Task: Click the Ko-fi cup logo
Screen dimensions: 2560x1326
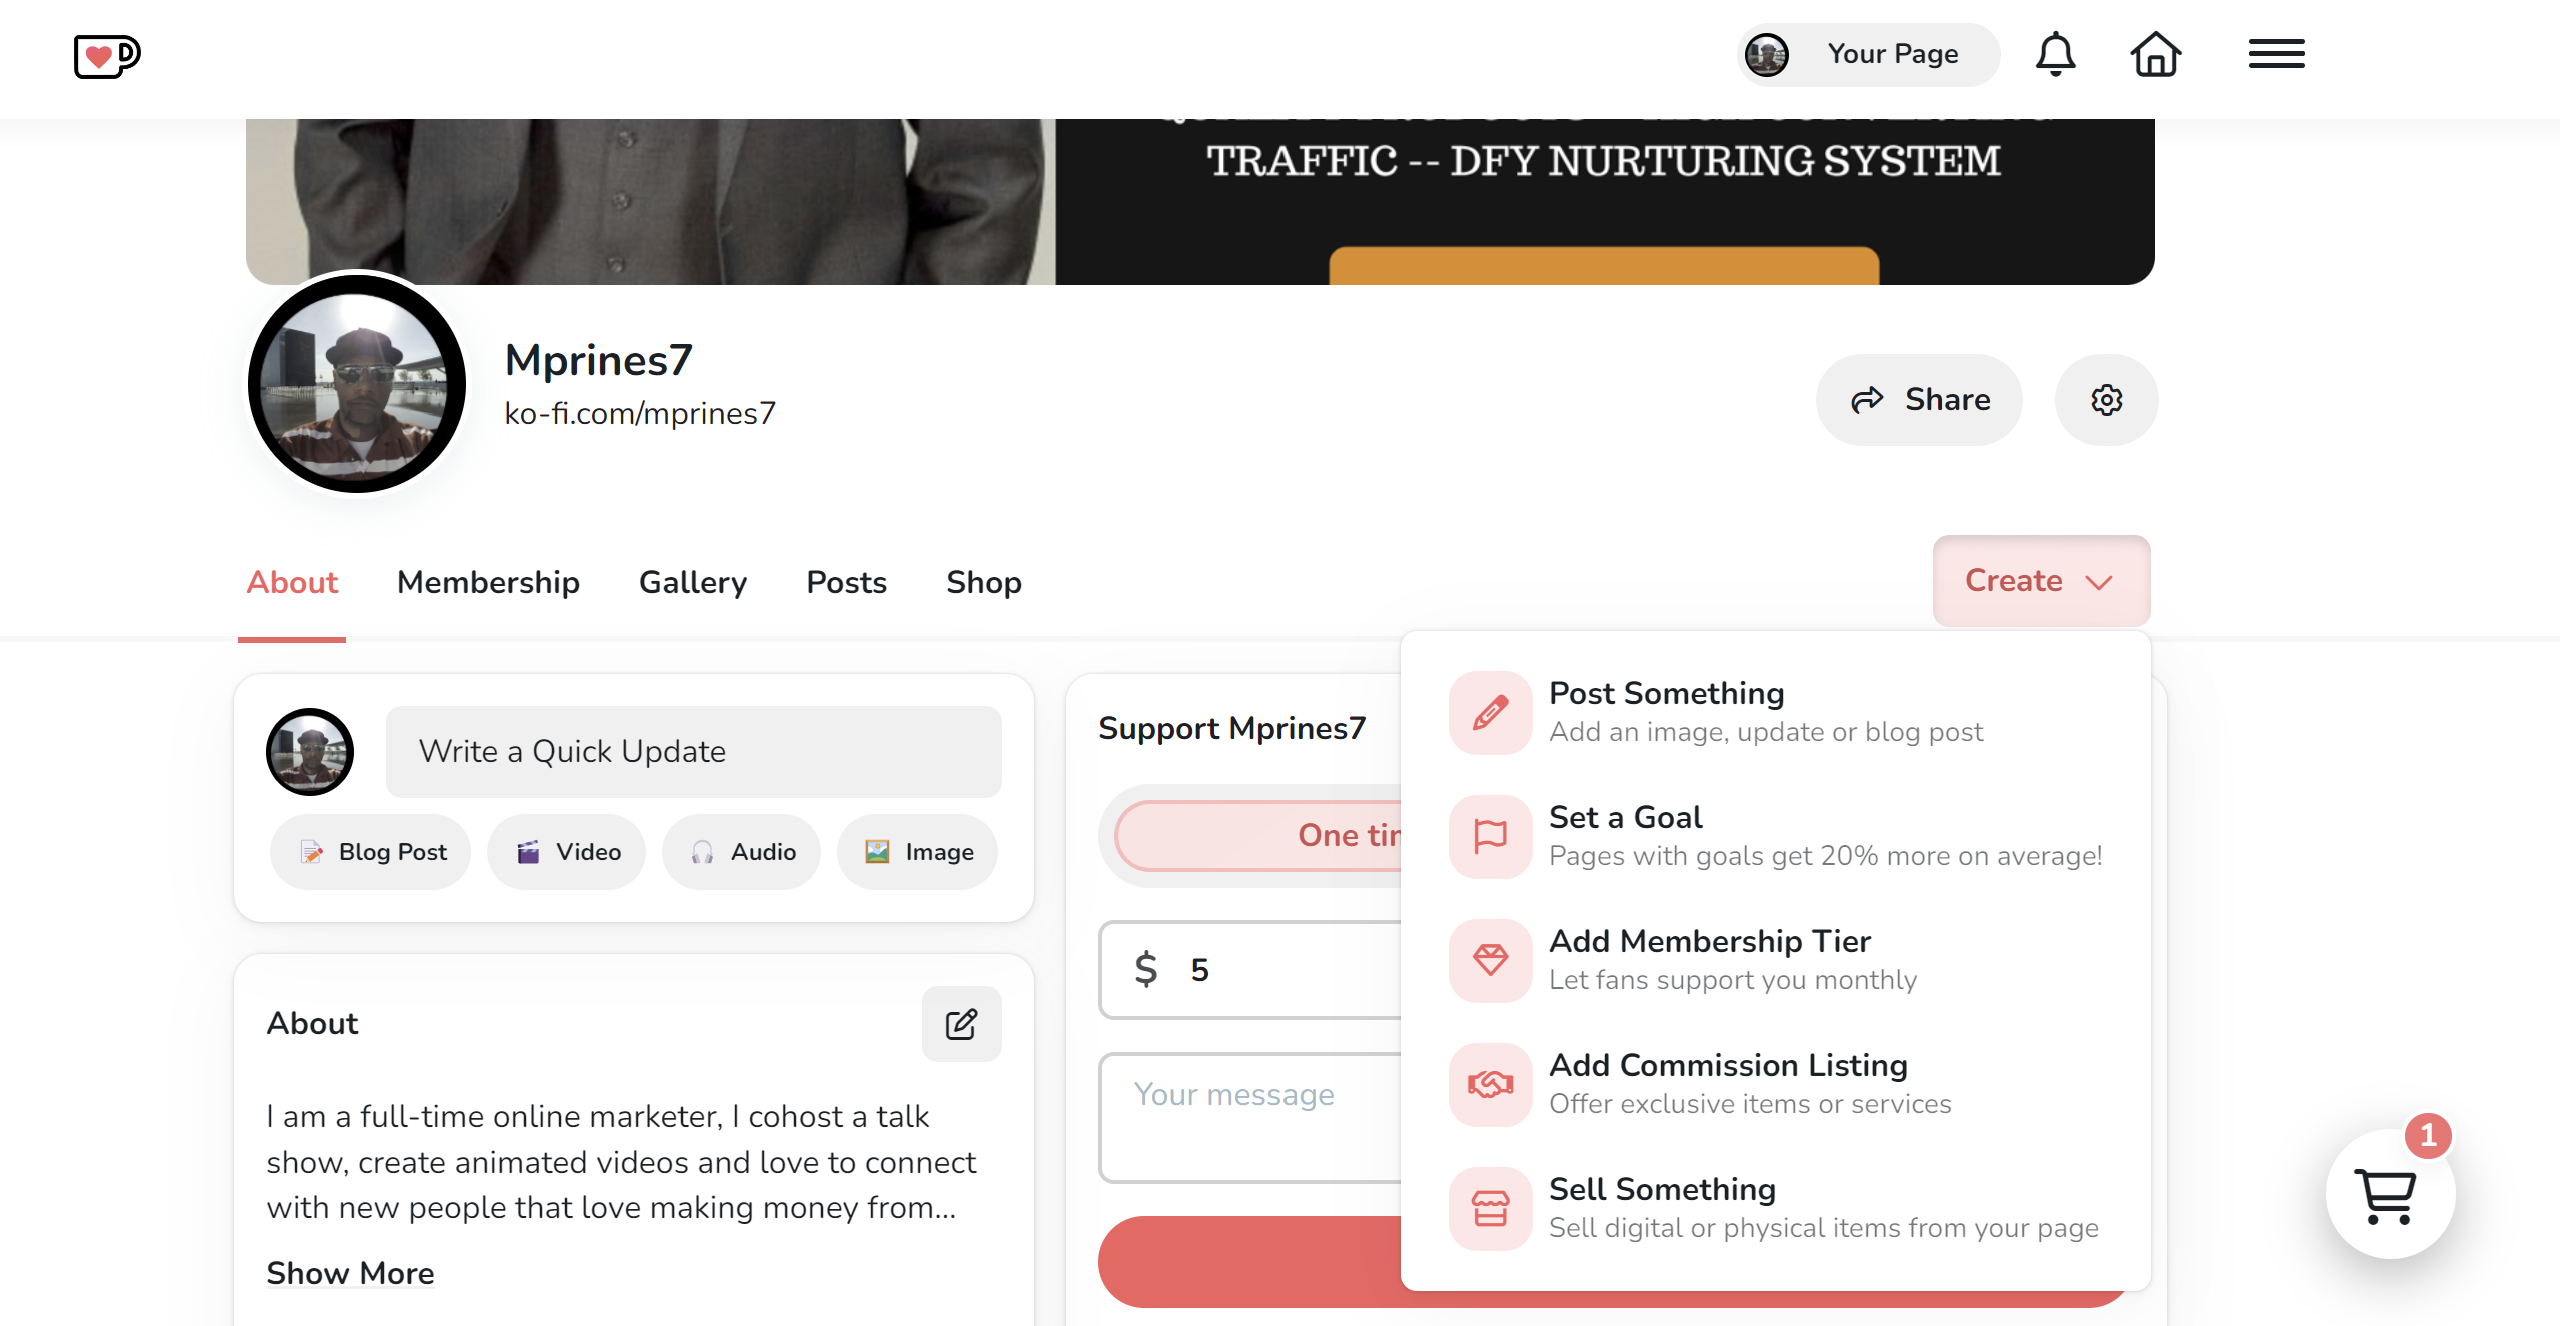Action: 107,56
